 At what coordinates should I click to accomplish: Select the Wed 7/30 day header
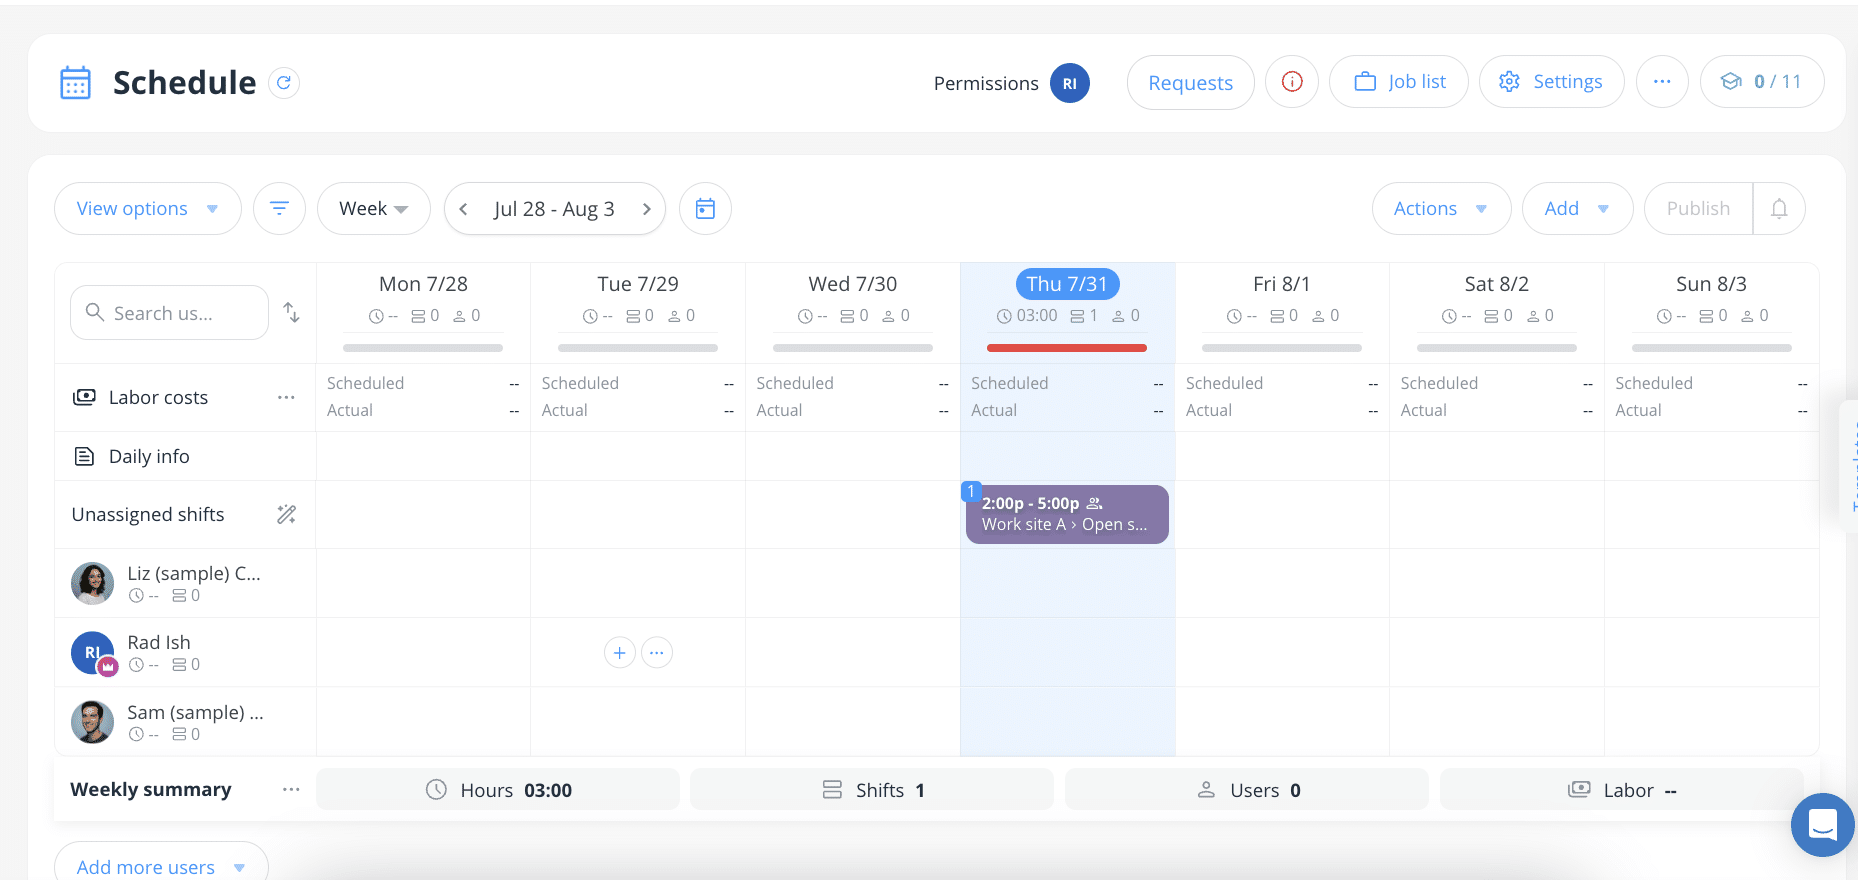coord(852,284)
